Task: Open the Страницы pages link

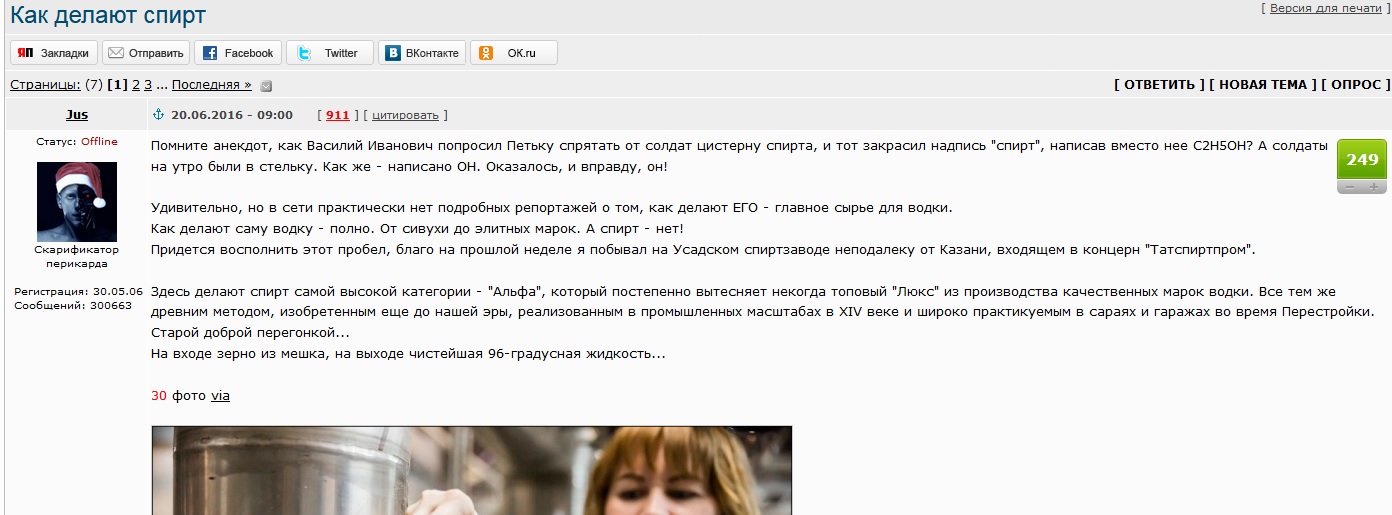Action: [x=45, y=85]
